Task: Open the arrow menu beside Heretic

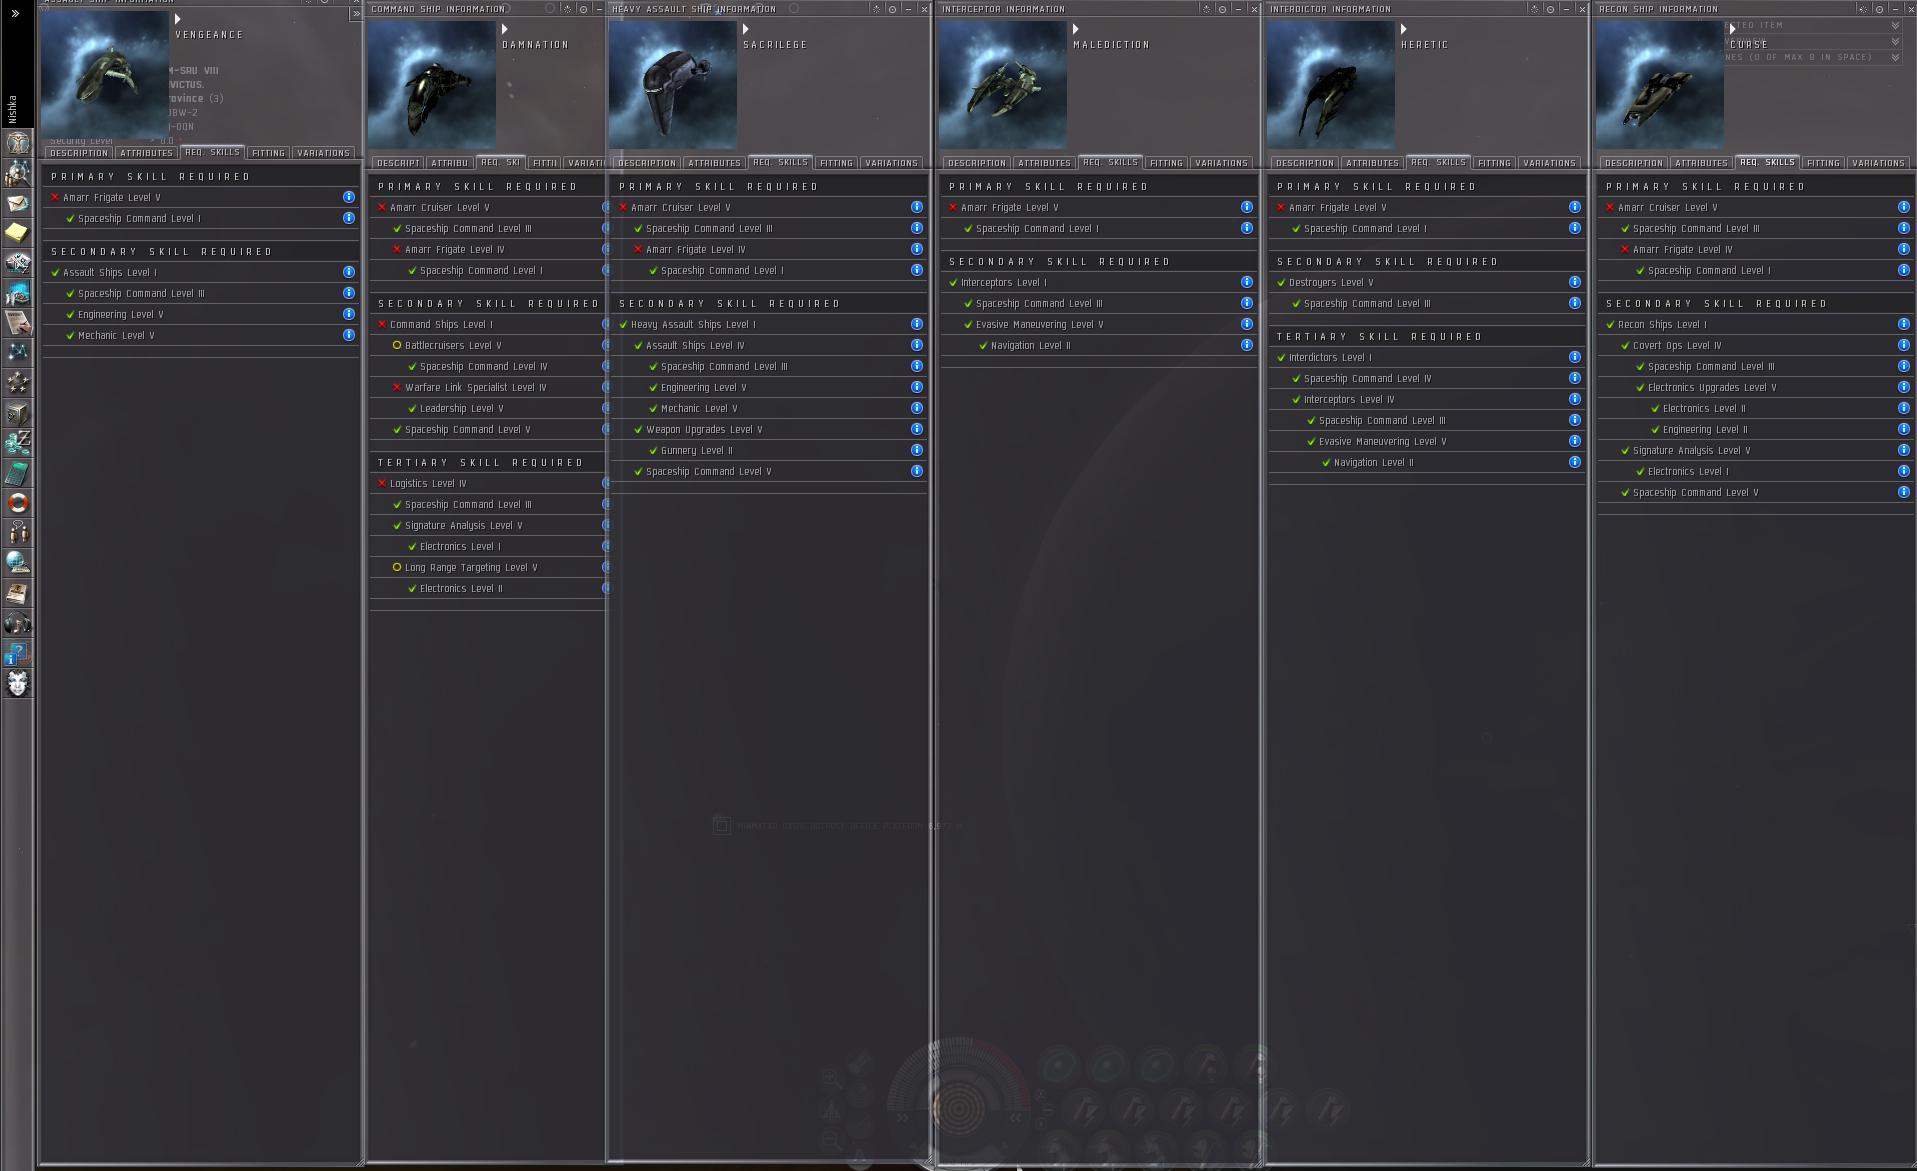Action: (1404, 29)
